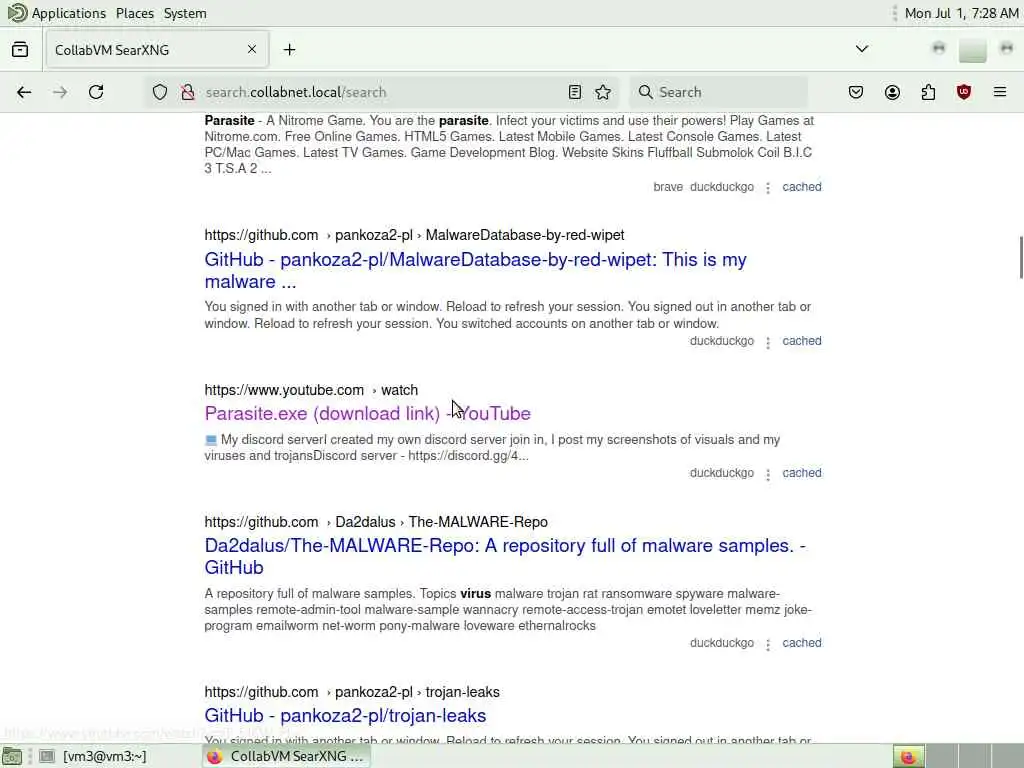Screen dimensions: 1024x768
Task: Go back to the previous page
Action: pyautogui.click(x=24, y=92)
